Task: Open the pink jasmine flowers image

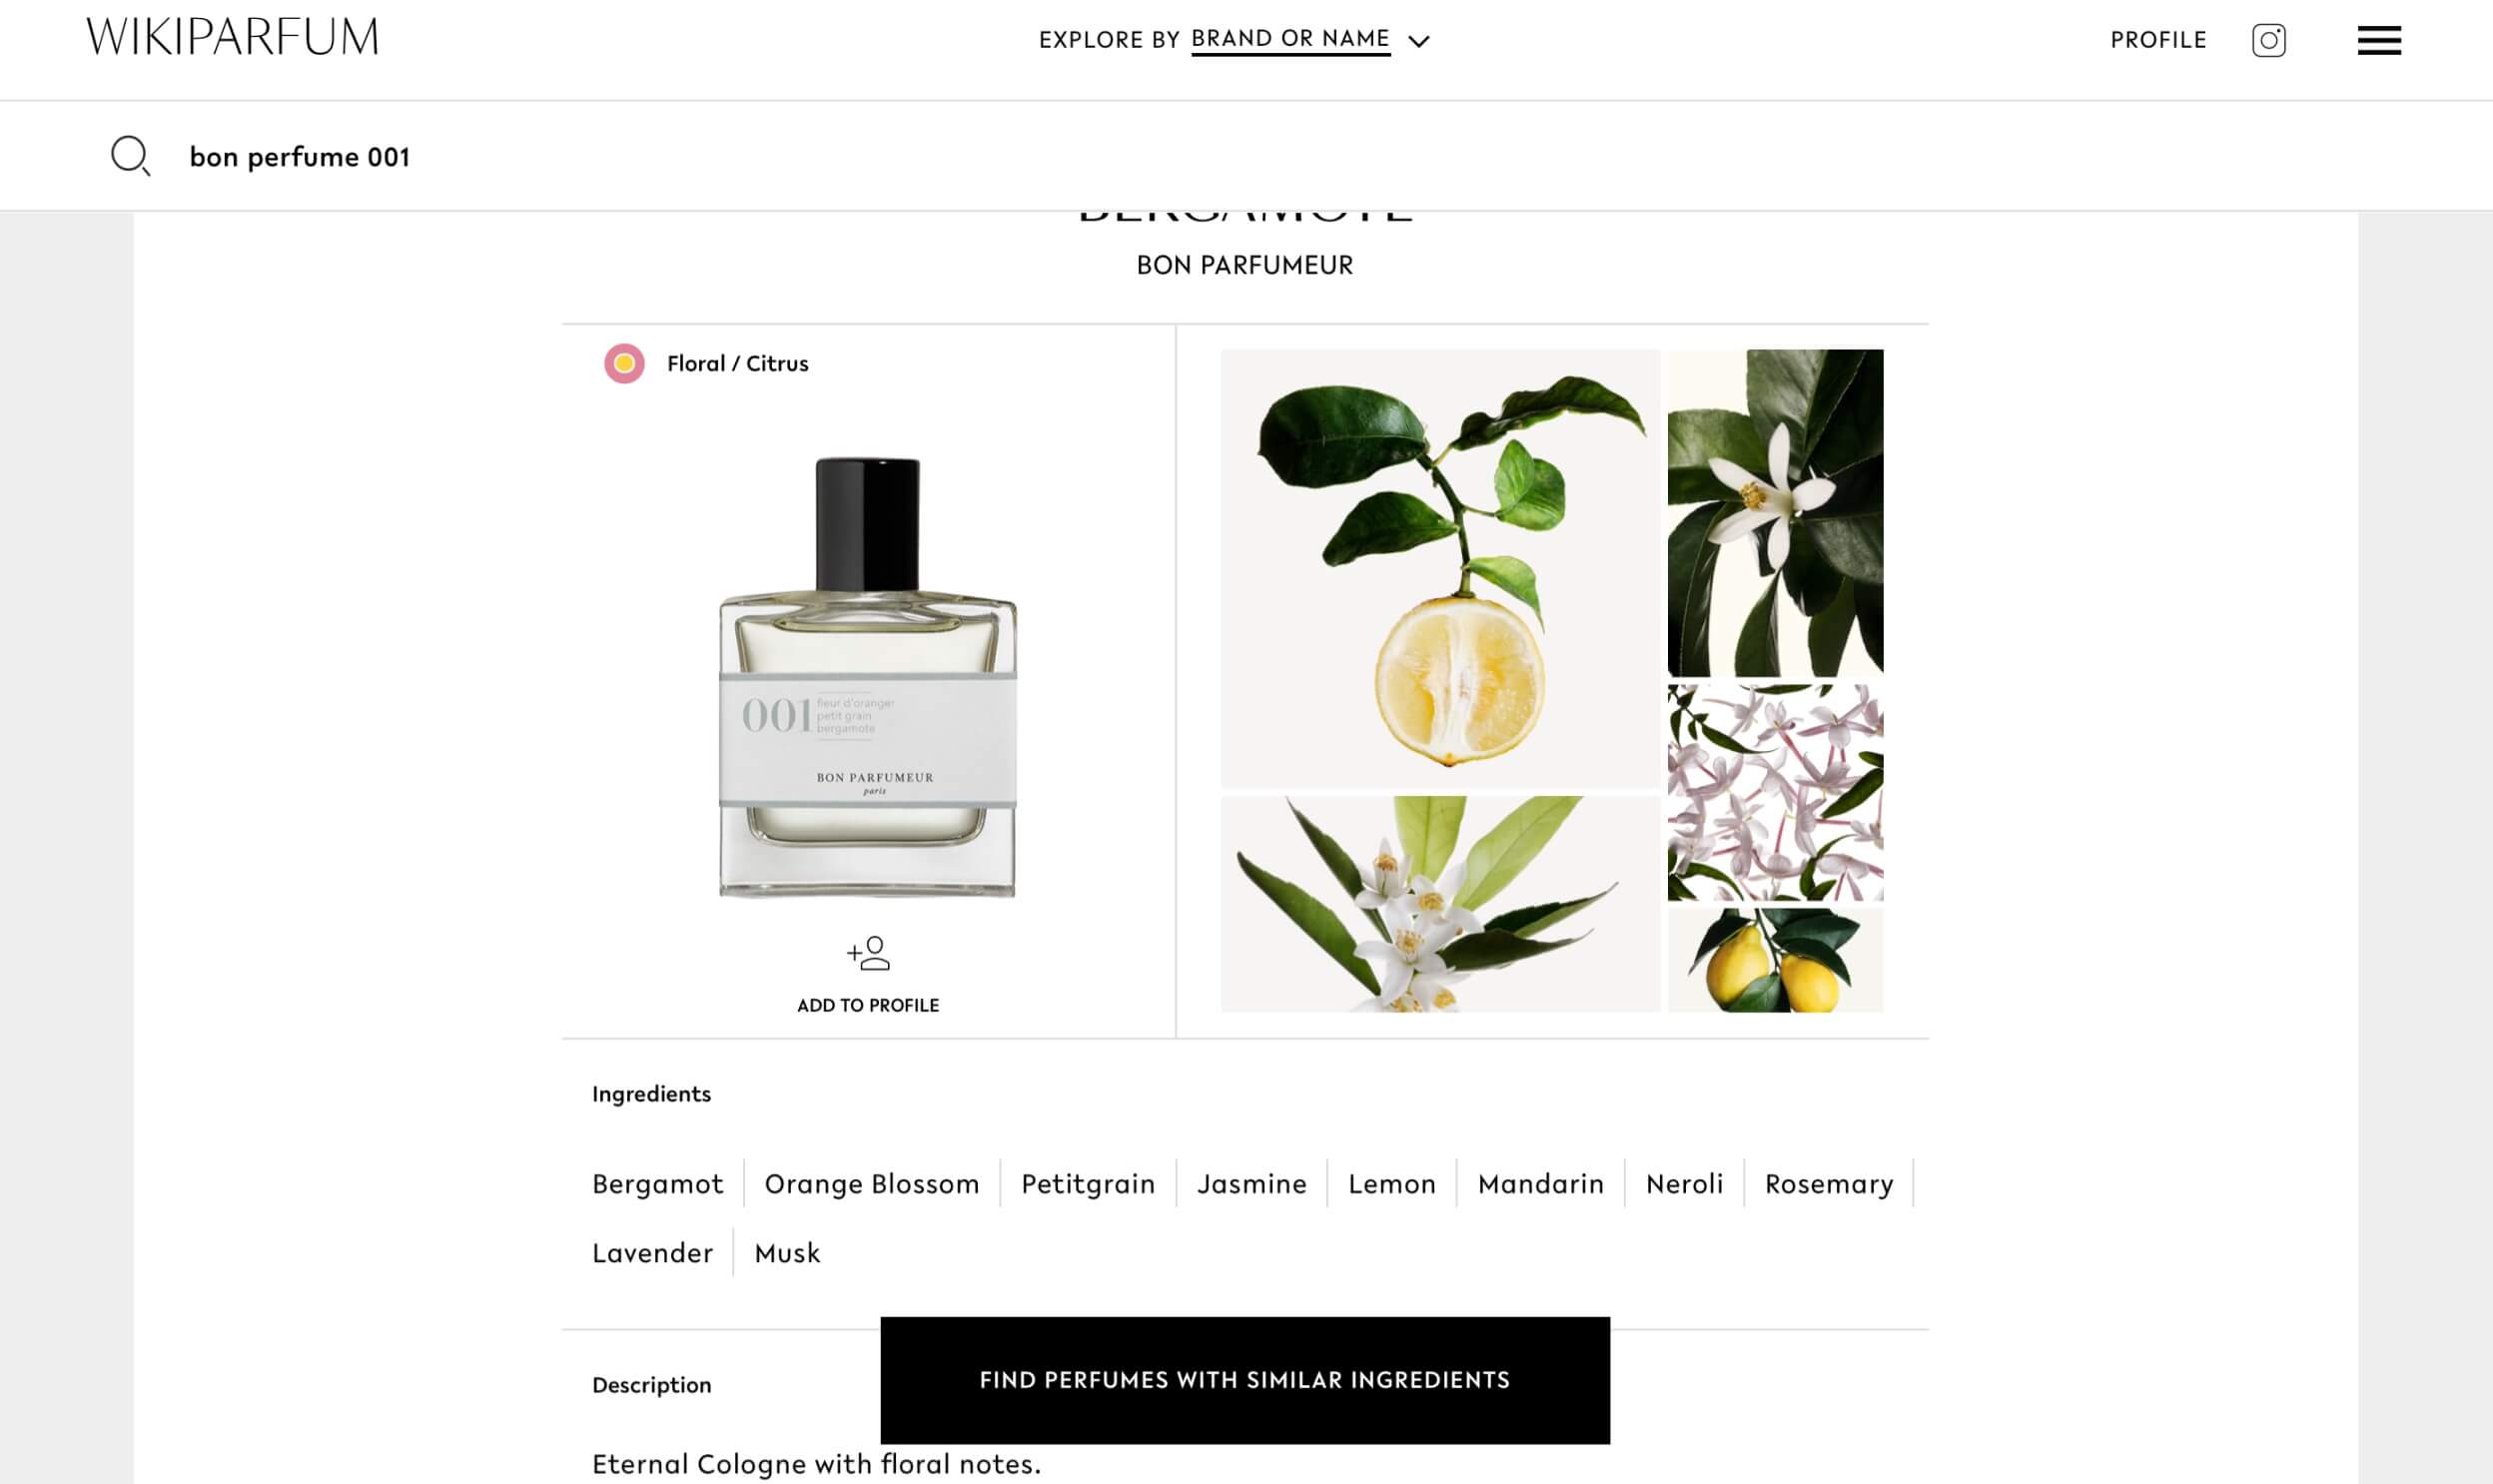Action: pos(1775,792)
